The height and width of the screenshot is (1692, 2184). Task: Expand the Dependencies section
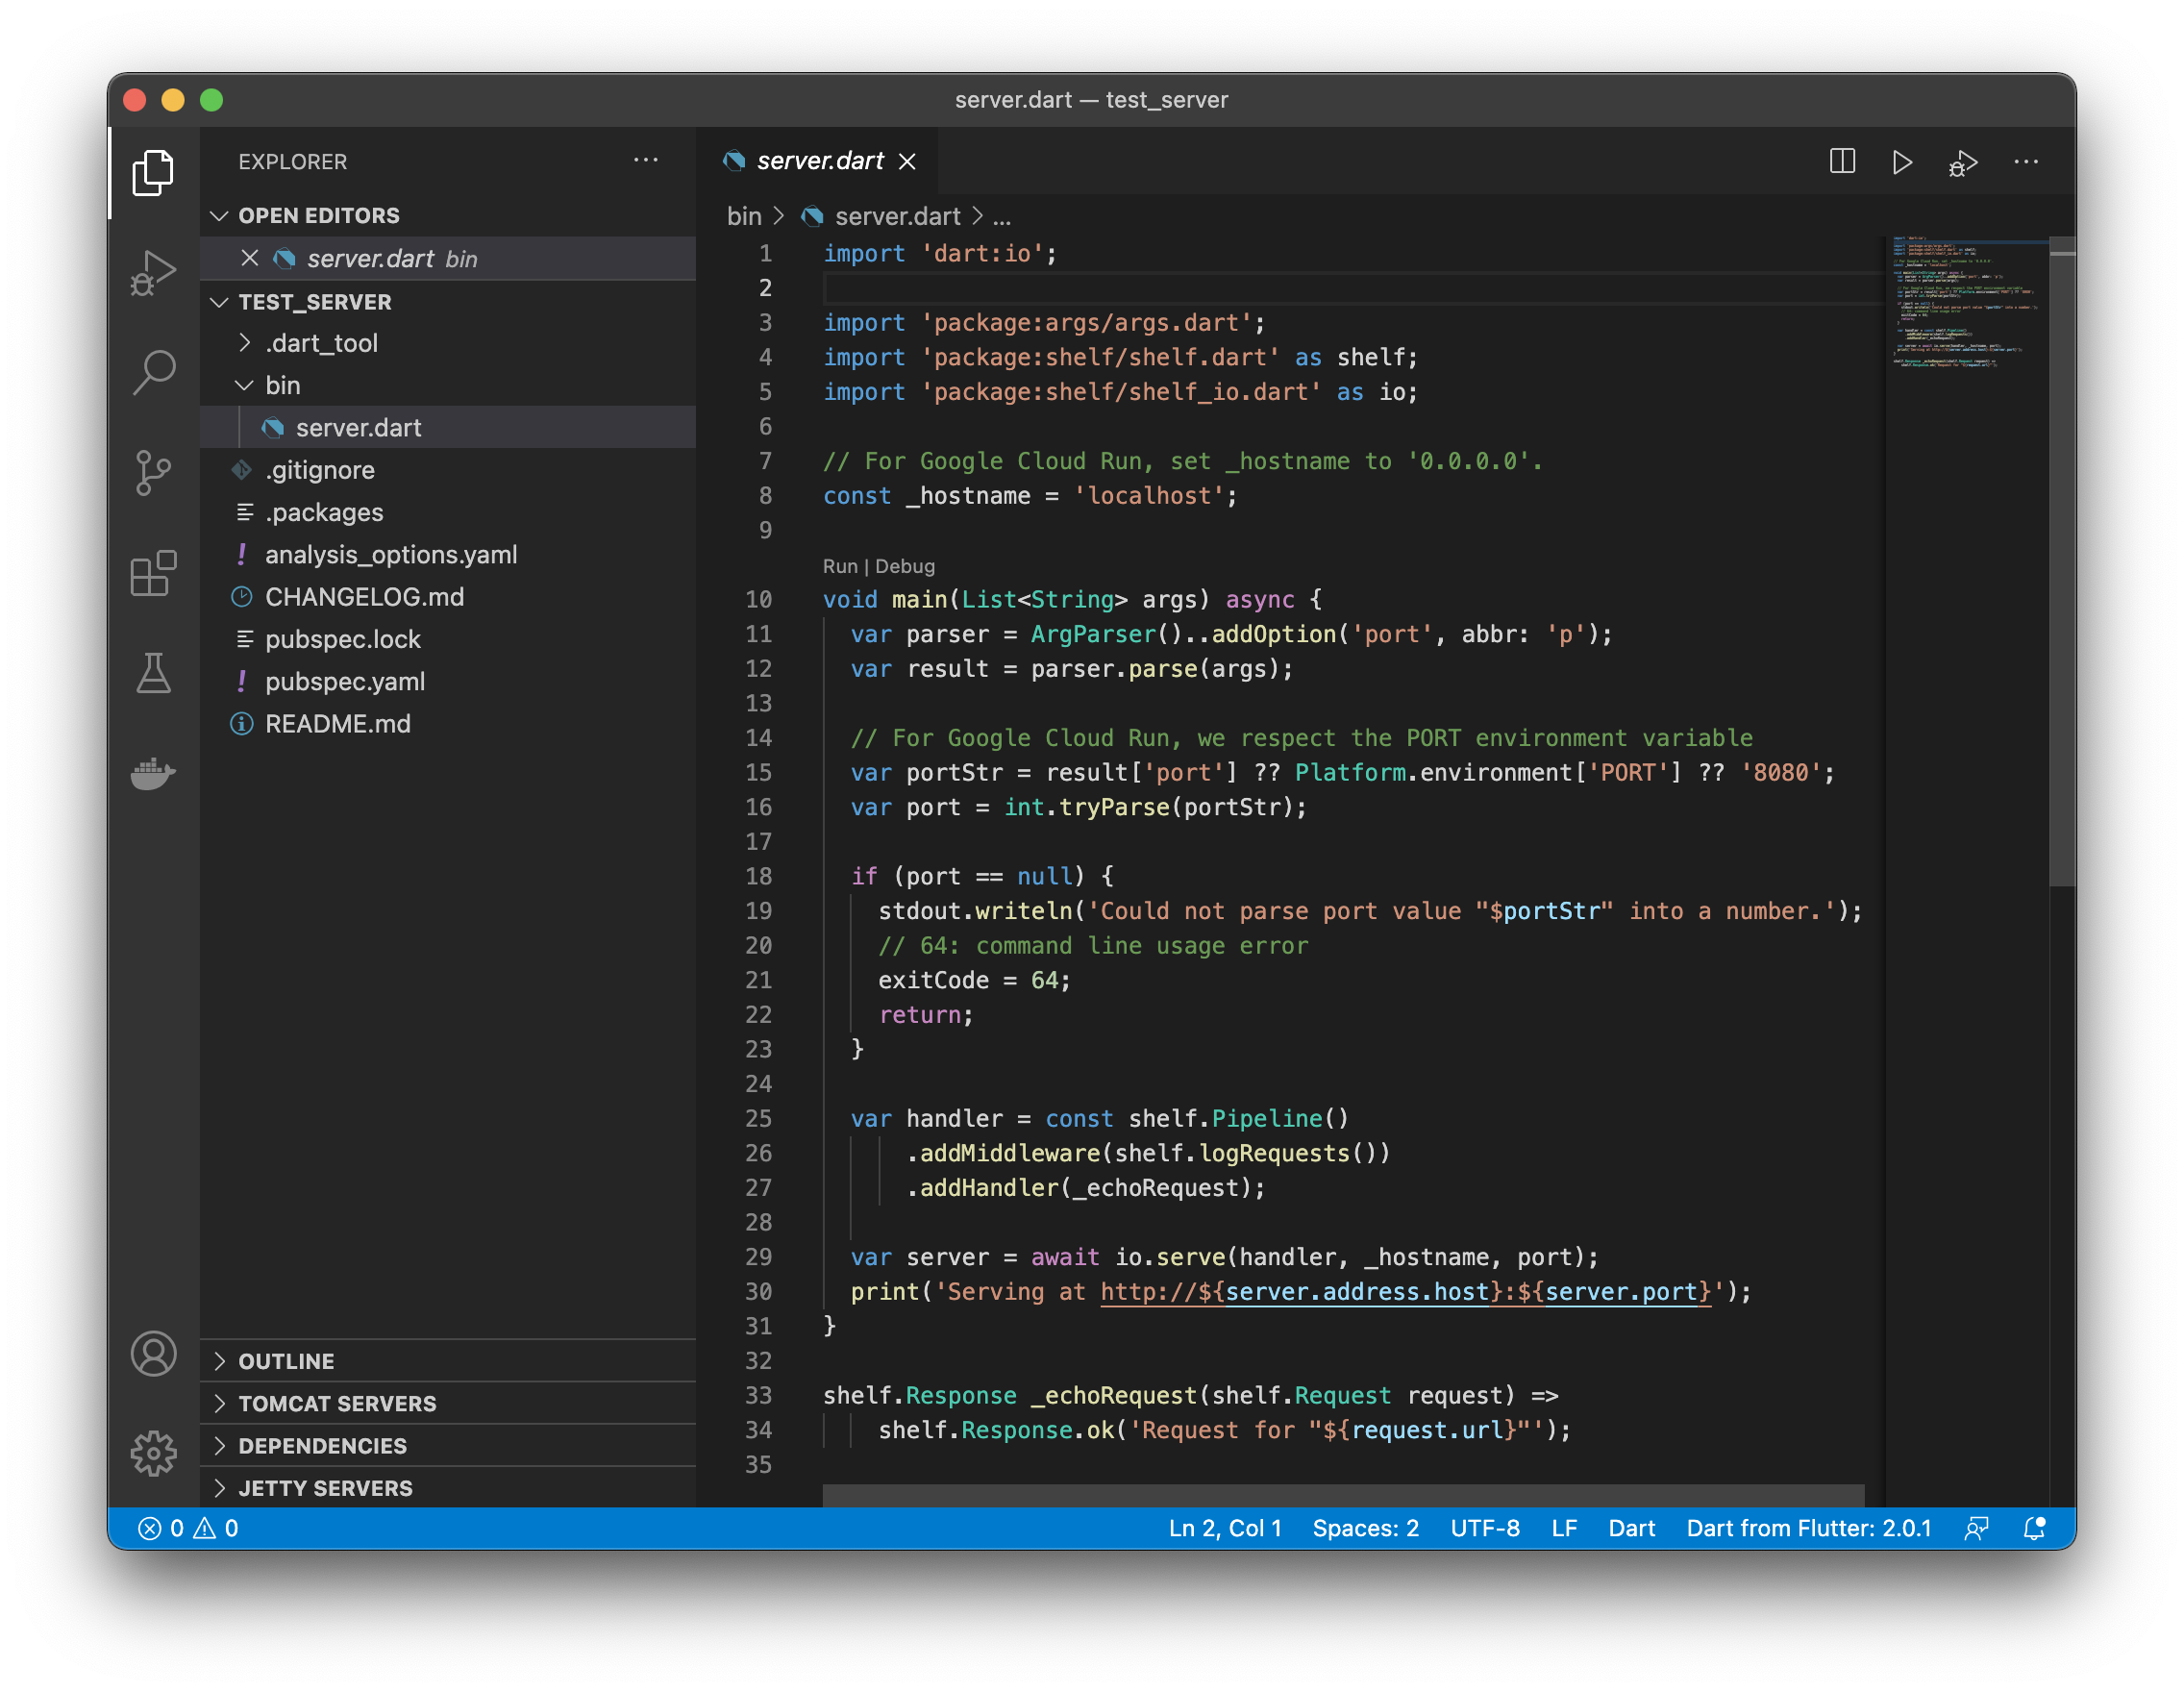point(449,1446)
